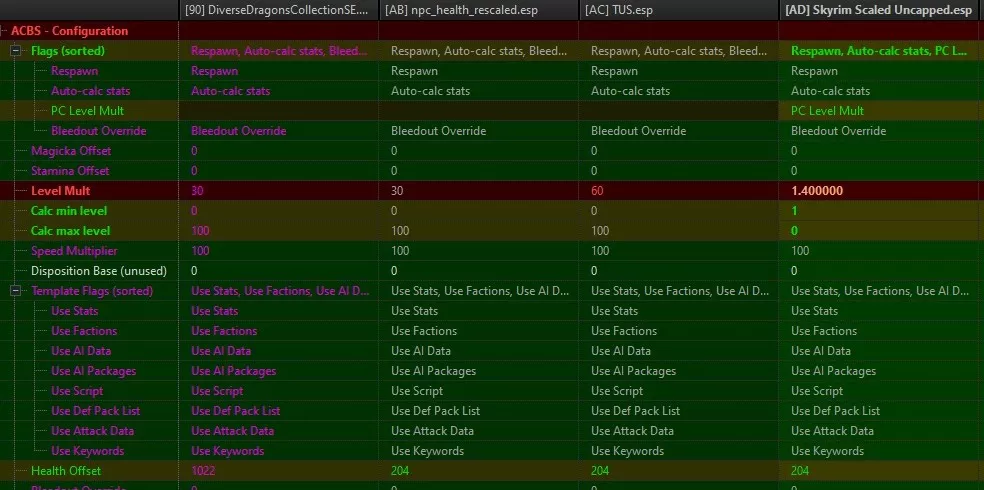Click Use Script cell in Skyrim Scaled Uncapped column
The image size is (984, 490).
(x=817, y=391)
